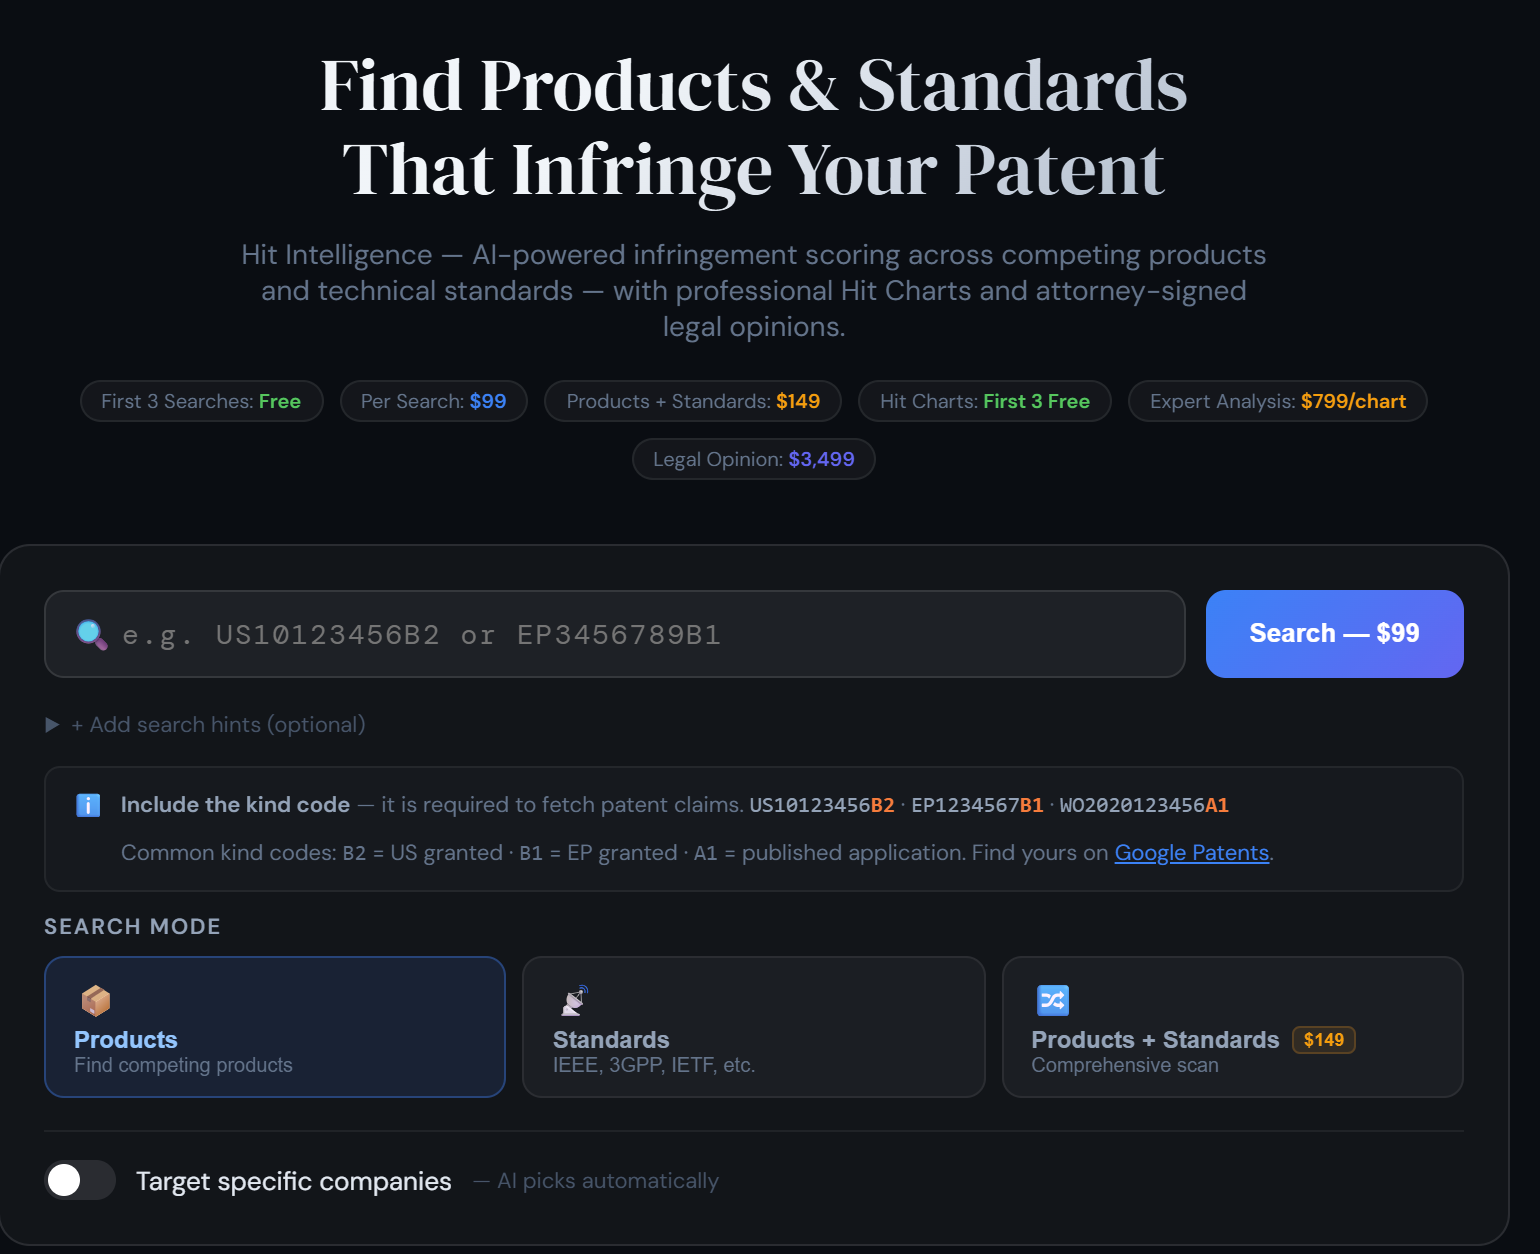The height and width of the screenshot is (1254, 1540).
Task: Focus the patent number input field
Action: tap(640, 635)
